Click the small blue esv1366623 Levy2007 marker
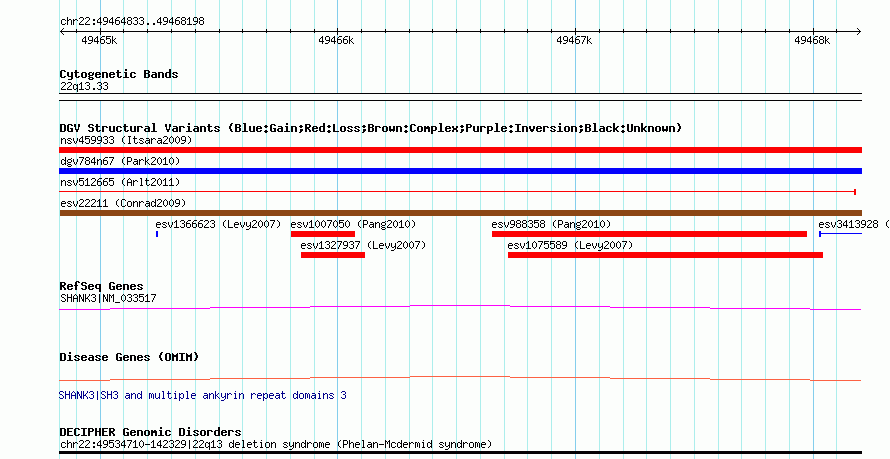Viewport: 890px width, 459px height. click(x=157, y=234)
